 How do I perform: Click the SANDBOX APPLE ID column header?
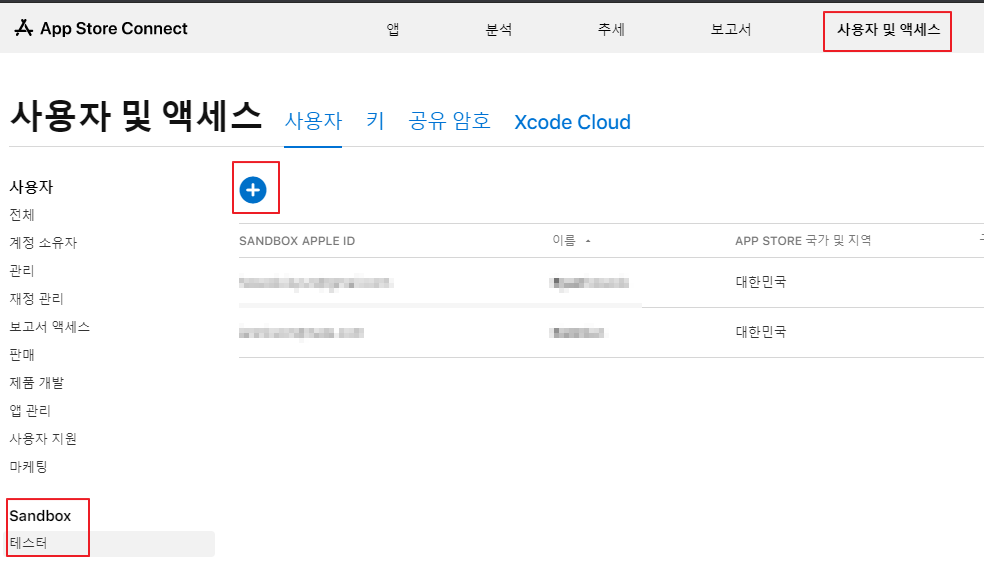(x=297, y=241)
